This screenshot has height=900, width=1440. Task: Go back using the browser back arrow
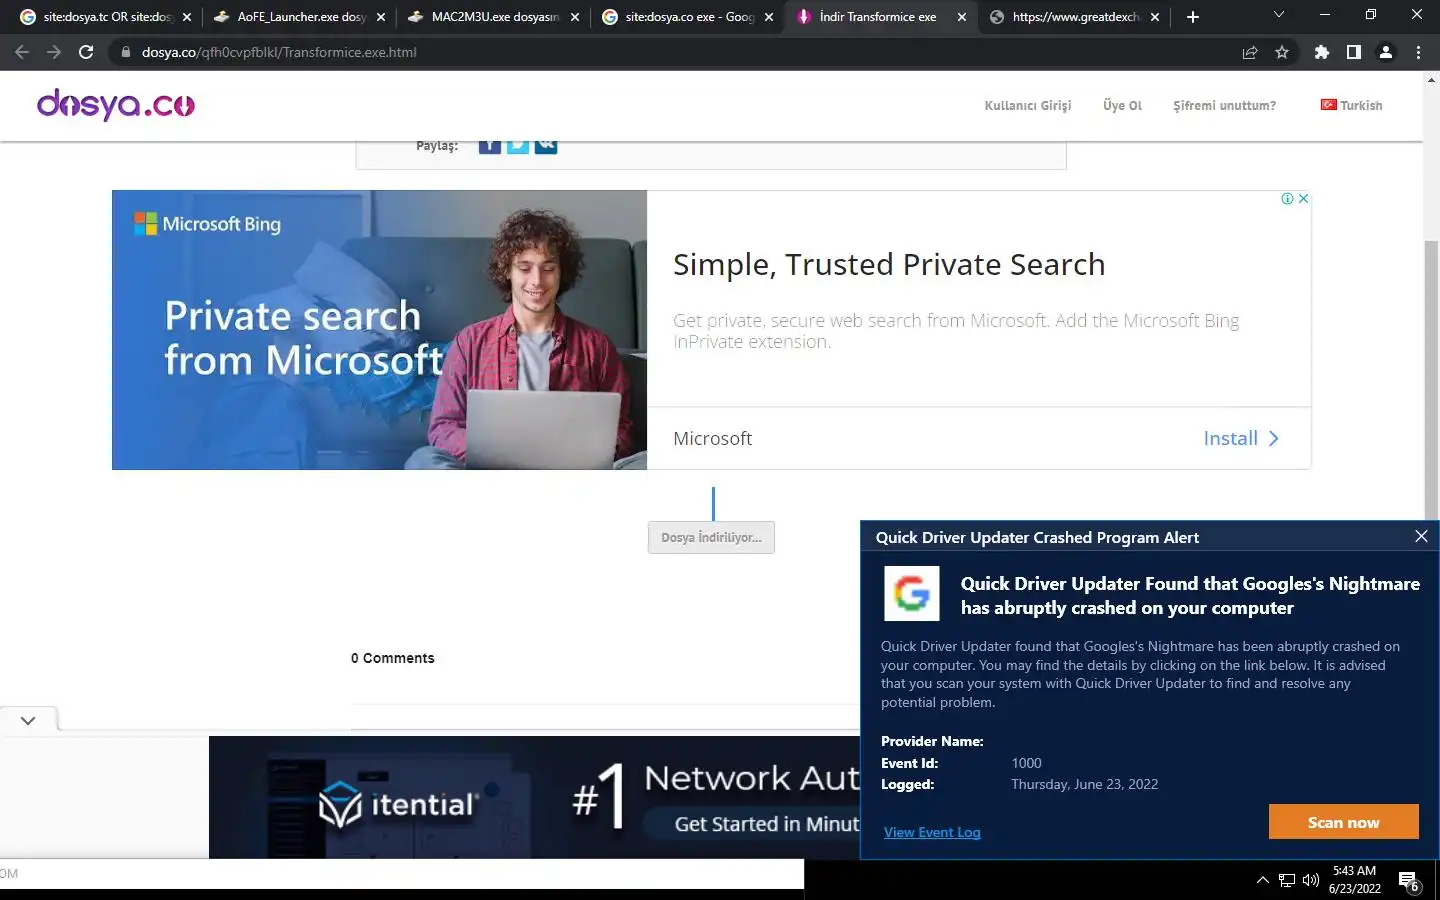[x=22, y=52]
